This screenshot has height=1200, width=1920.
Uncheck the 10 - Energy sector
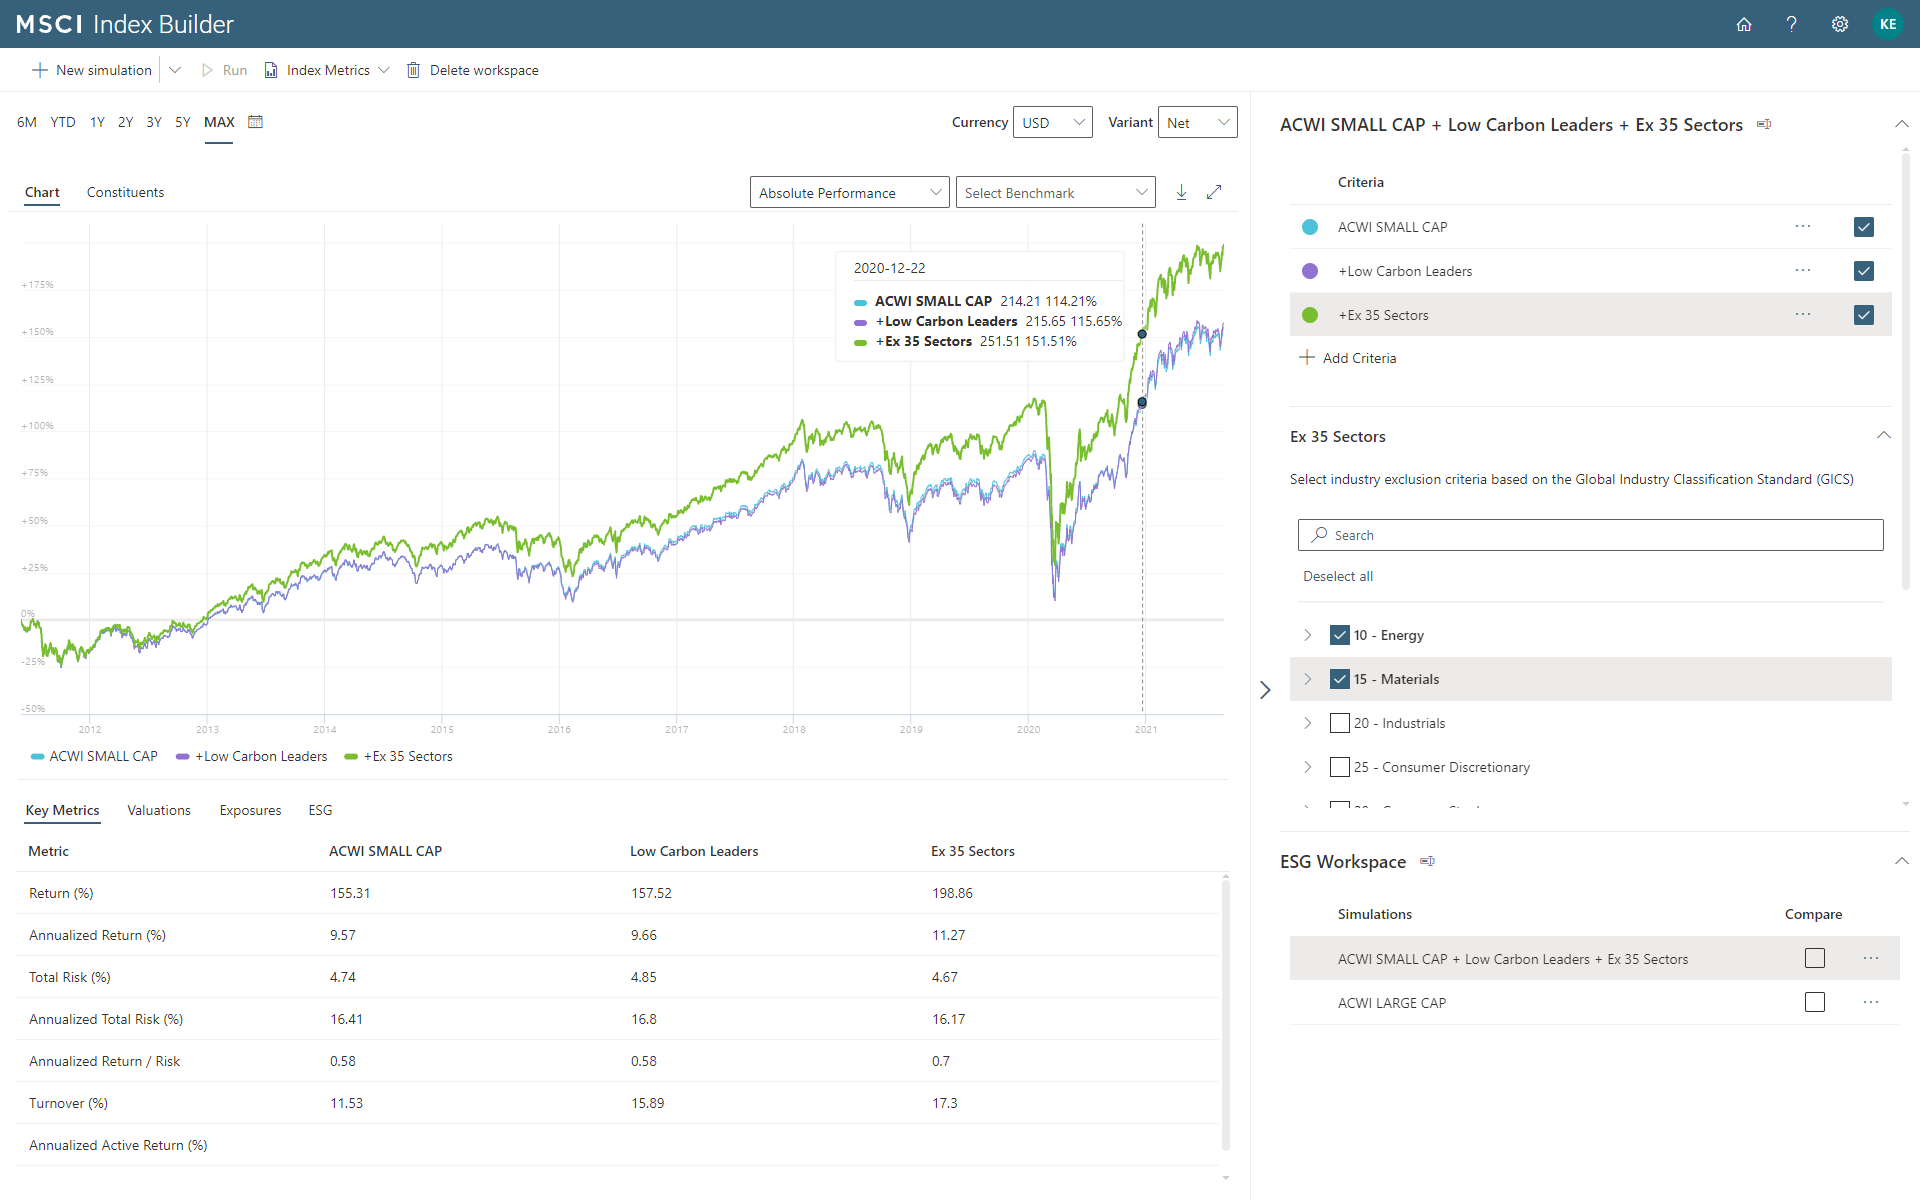[1340, 635]
